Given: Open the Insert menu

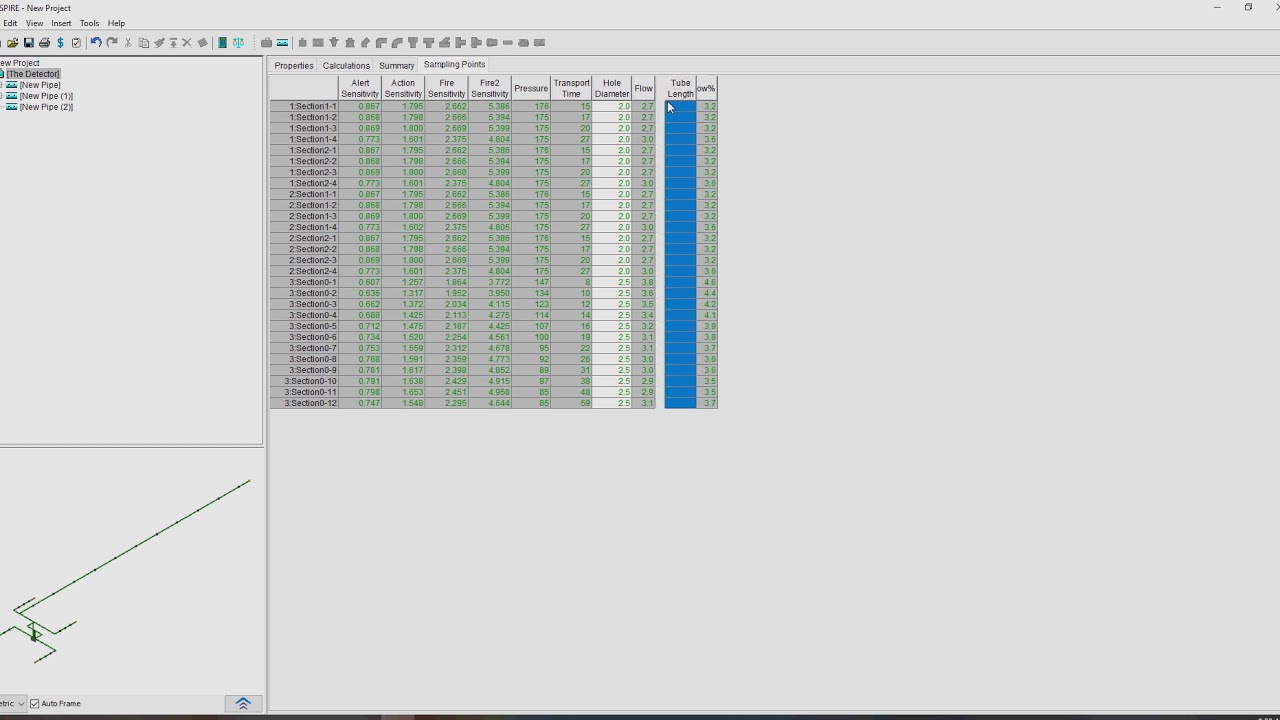Looking at the screenshot, I should pos(61,23).
